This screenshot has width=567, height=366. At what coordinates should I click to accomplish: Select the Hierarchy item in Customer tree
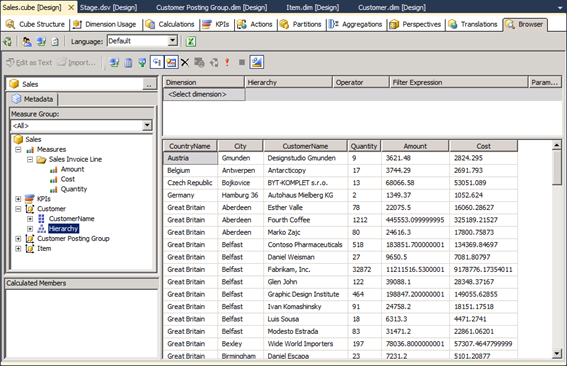point(63,229)
